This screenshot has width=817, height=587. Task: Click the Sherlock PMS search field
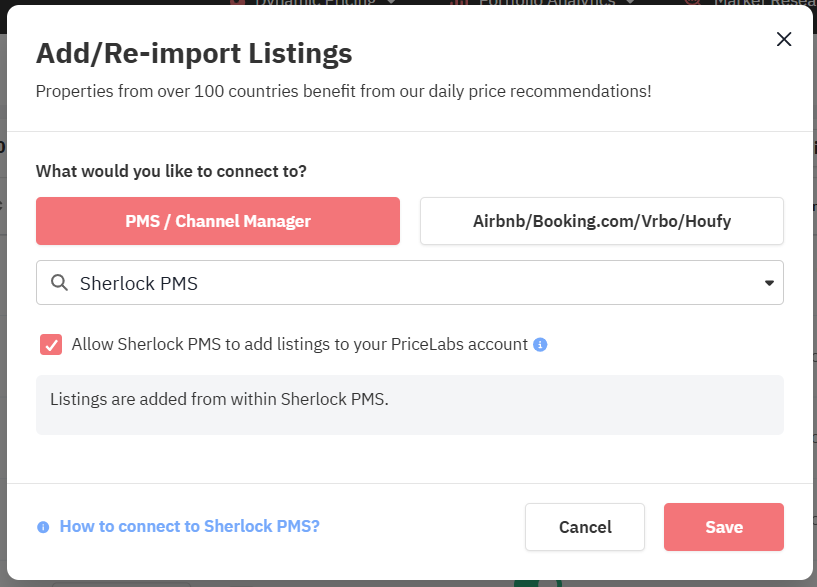tap(400, 283)
